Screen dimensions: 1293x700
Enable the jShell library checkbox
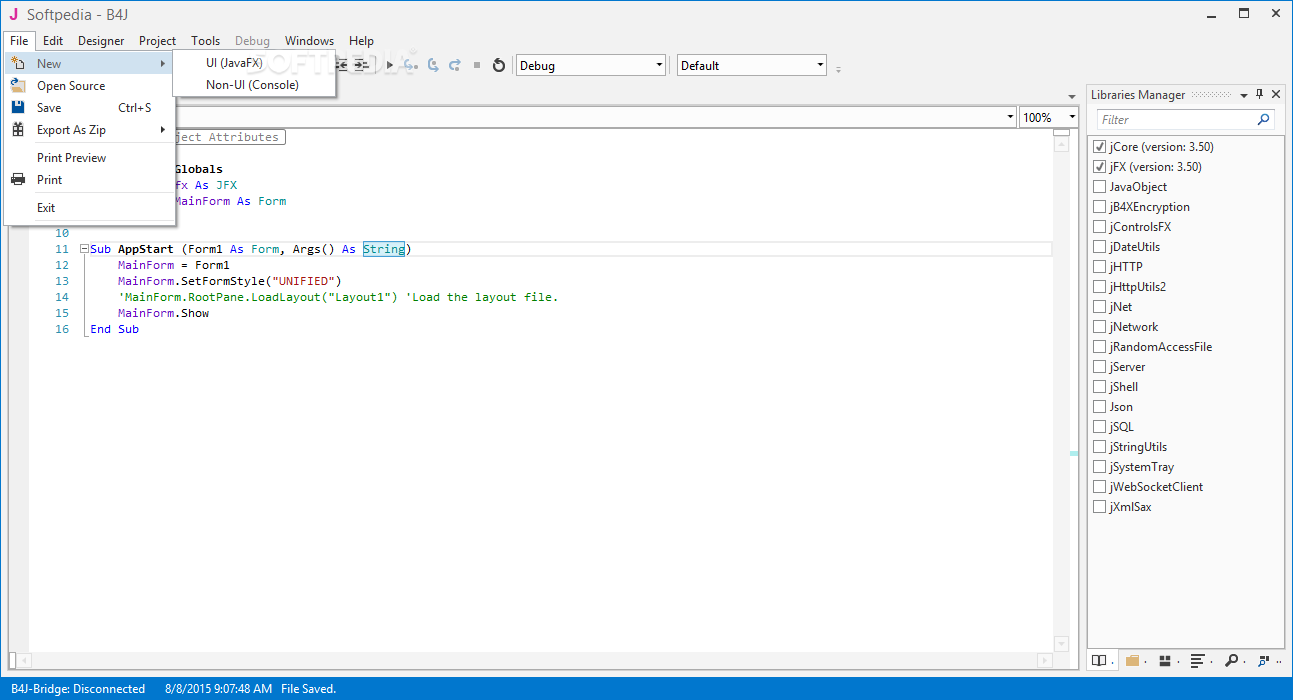(1100, 387)
